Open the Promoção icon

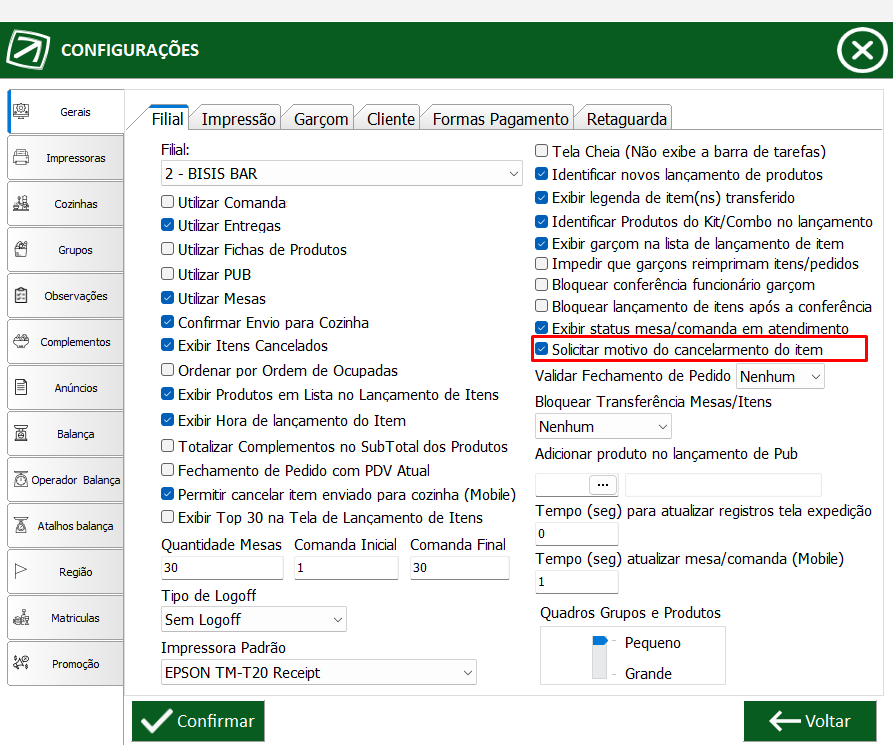(21, 663)
